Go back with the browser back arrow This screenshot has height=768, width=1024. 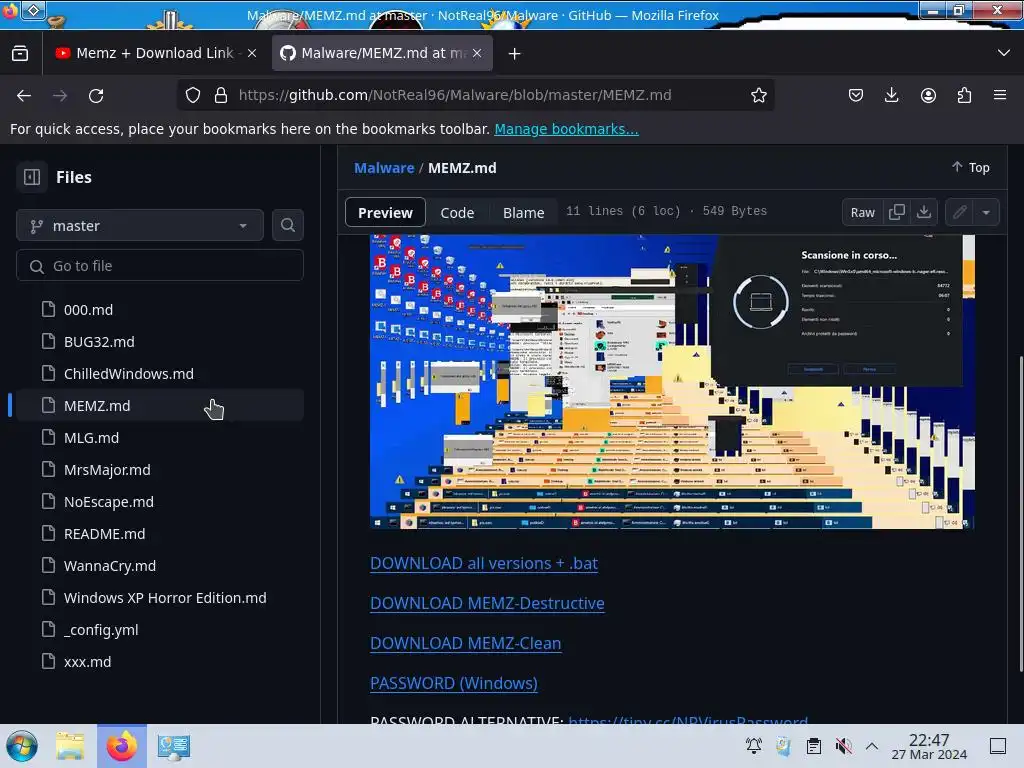[24, 95]
